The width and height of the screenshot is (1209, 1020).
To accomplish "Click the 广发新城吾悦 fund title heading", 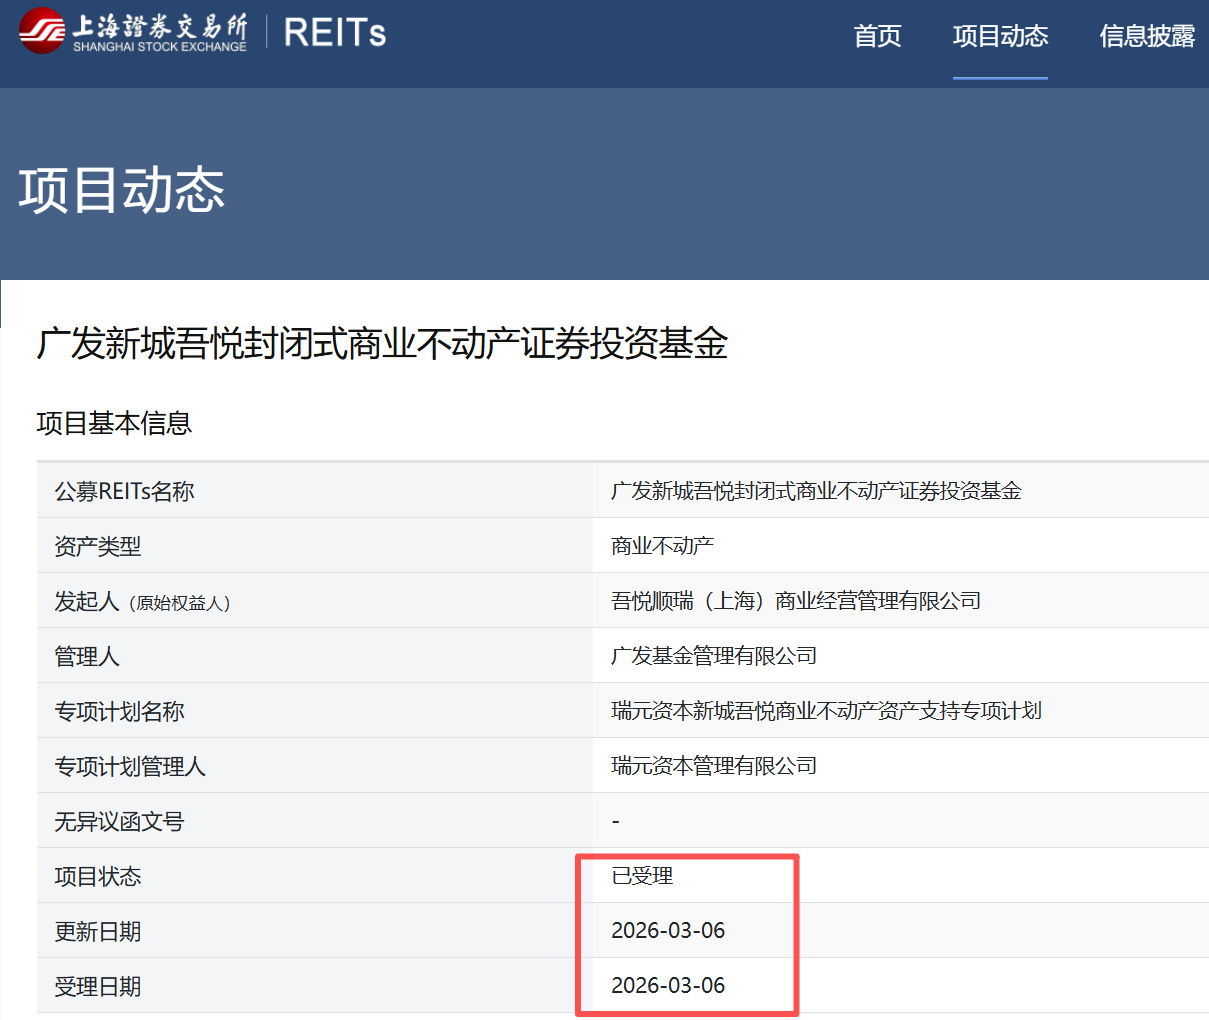I will click(382, 344).
